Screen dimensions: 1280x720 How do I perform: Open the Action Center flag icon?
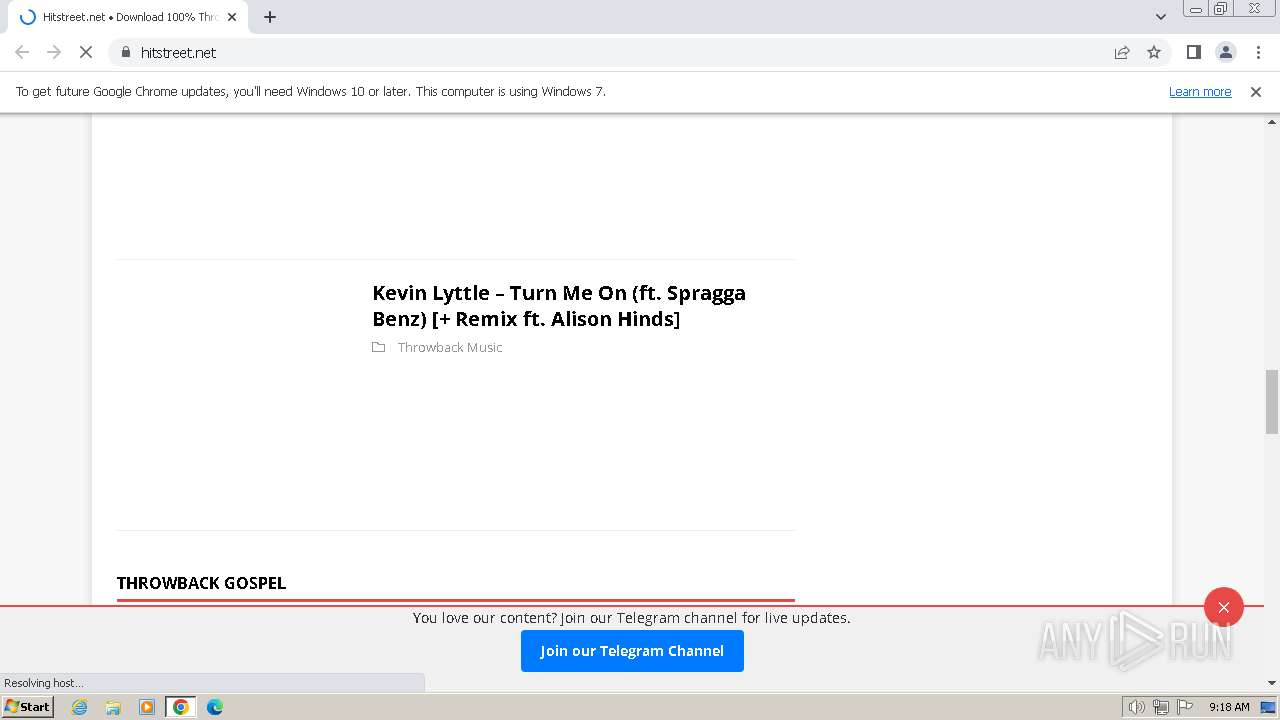pos(1185,707)
